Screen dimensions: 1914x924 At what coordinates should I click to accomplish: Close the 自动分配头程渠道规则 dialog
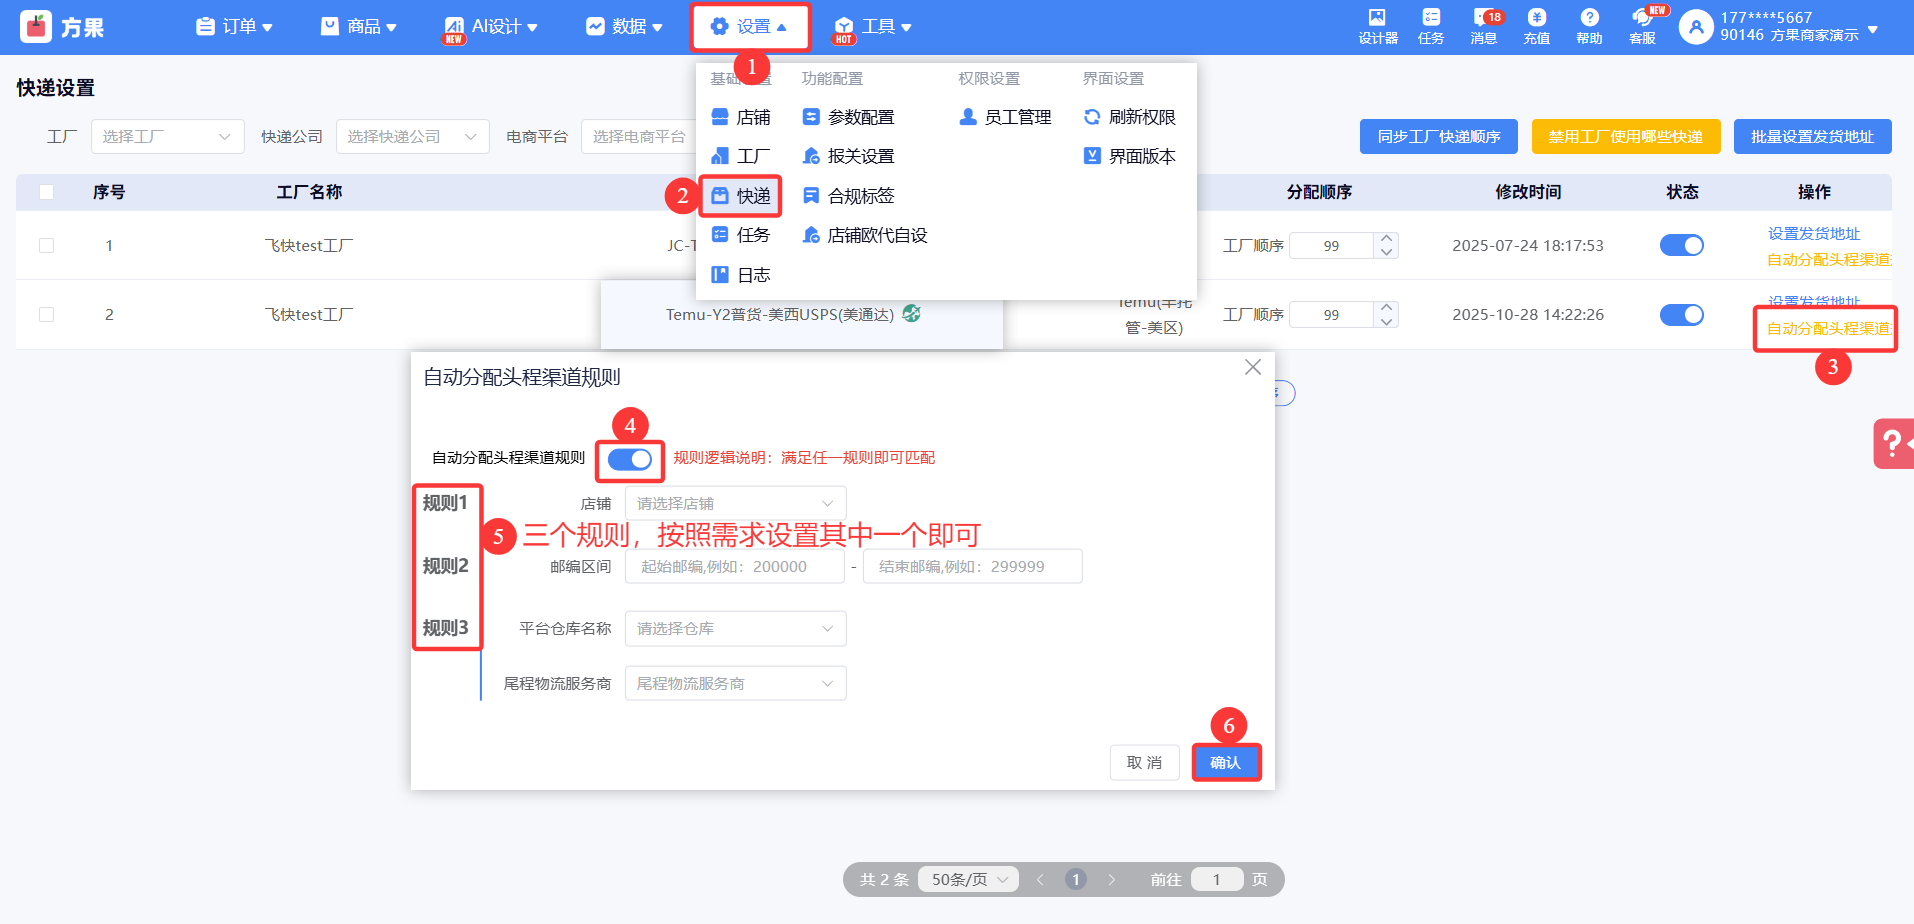click(x=1252, y=367)
